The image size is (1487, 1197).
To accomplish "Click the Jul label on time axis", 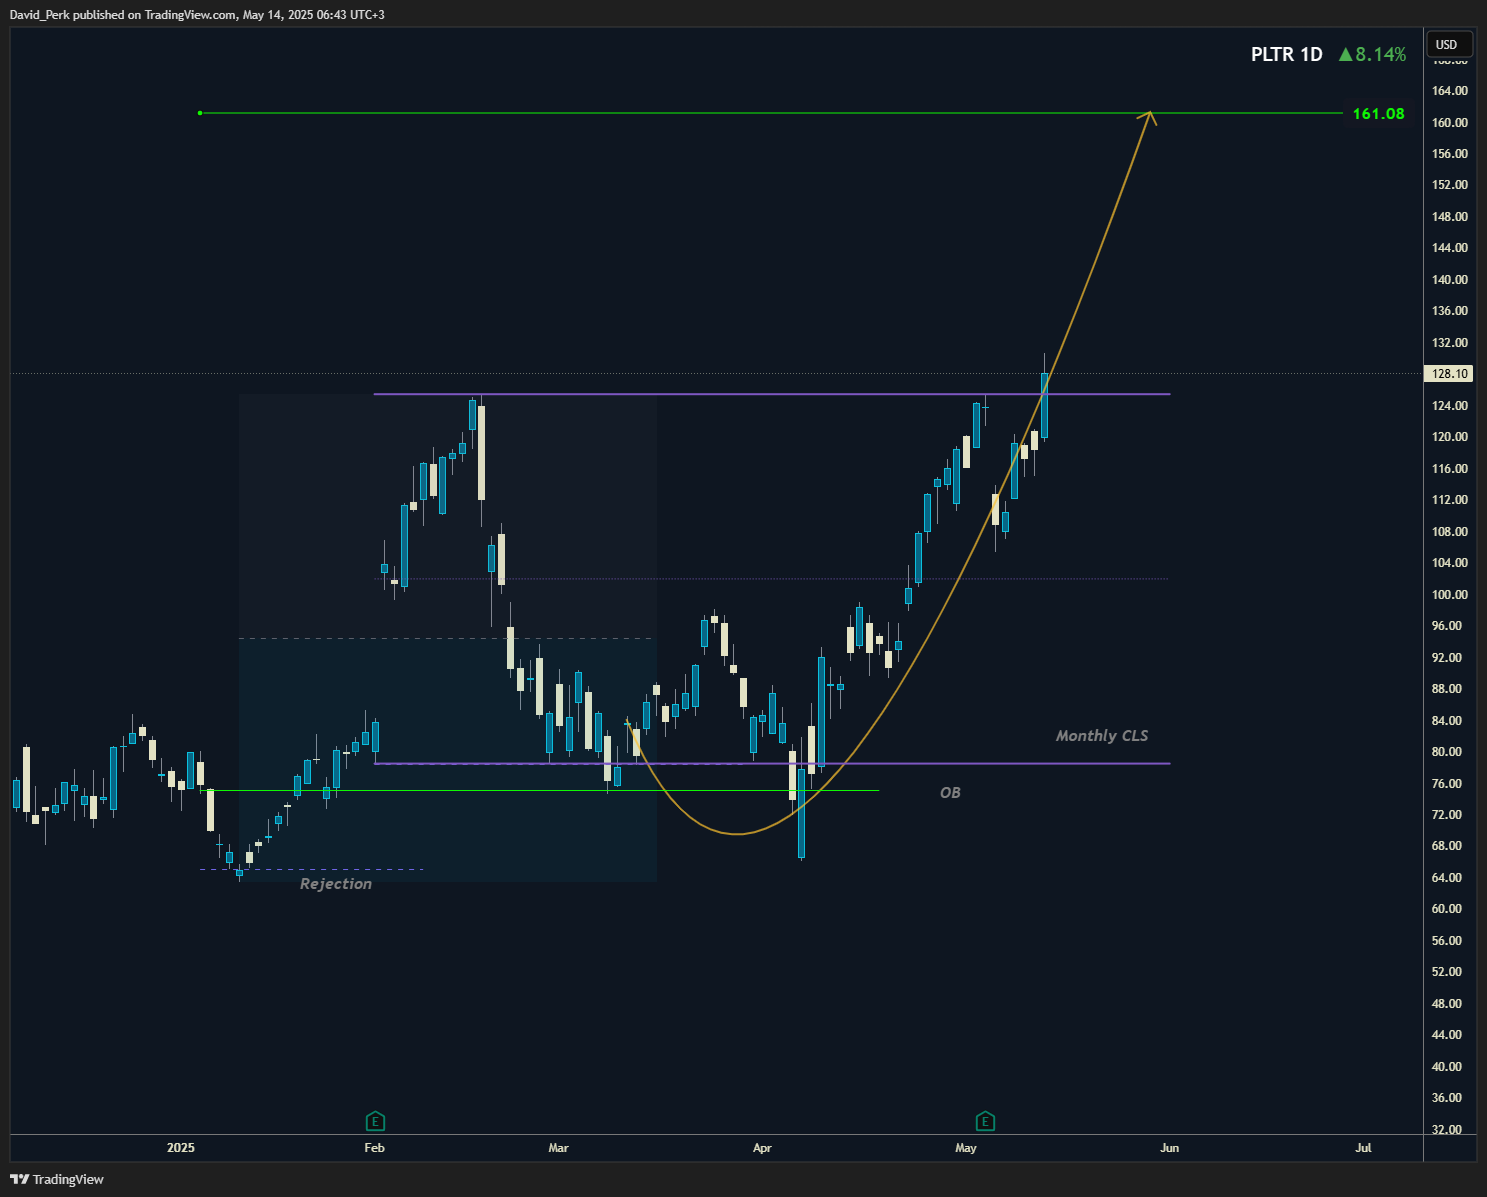I will click(1363, 1148).
